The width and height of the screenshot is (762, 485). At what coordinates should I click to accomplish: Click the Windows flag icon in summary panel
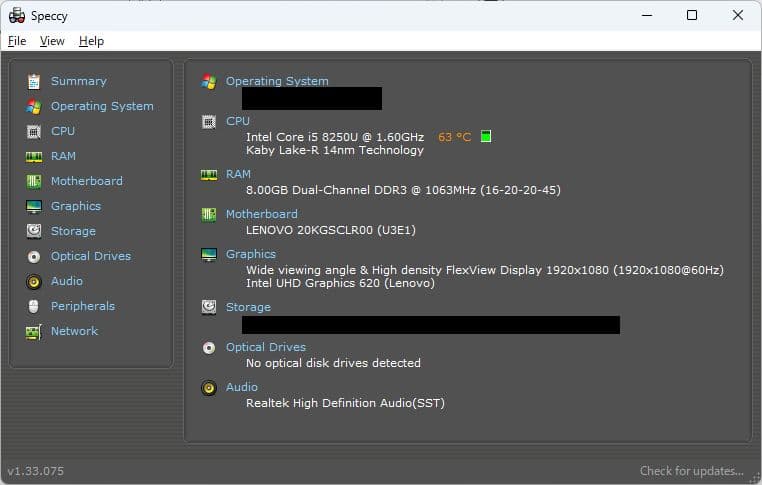point(209,81)
